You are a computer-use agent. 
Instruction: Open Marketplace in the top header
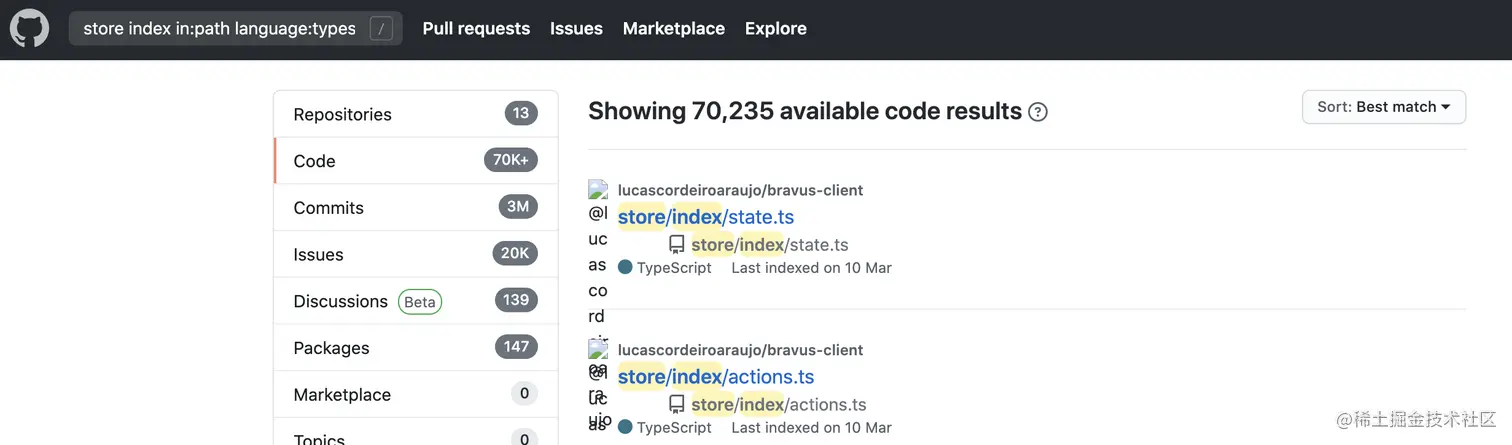pos(673,29)
